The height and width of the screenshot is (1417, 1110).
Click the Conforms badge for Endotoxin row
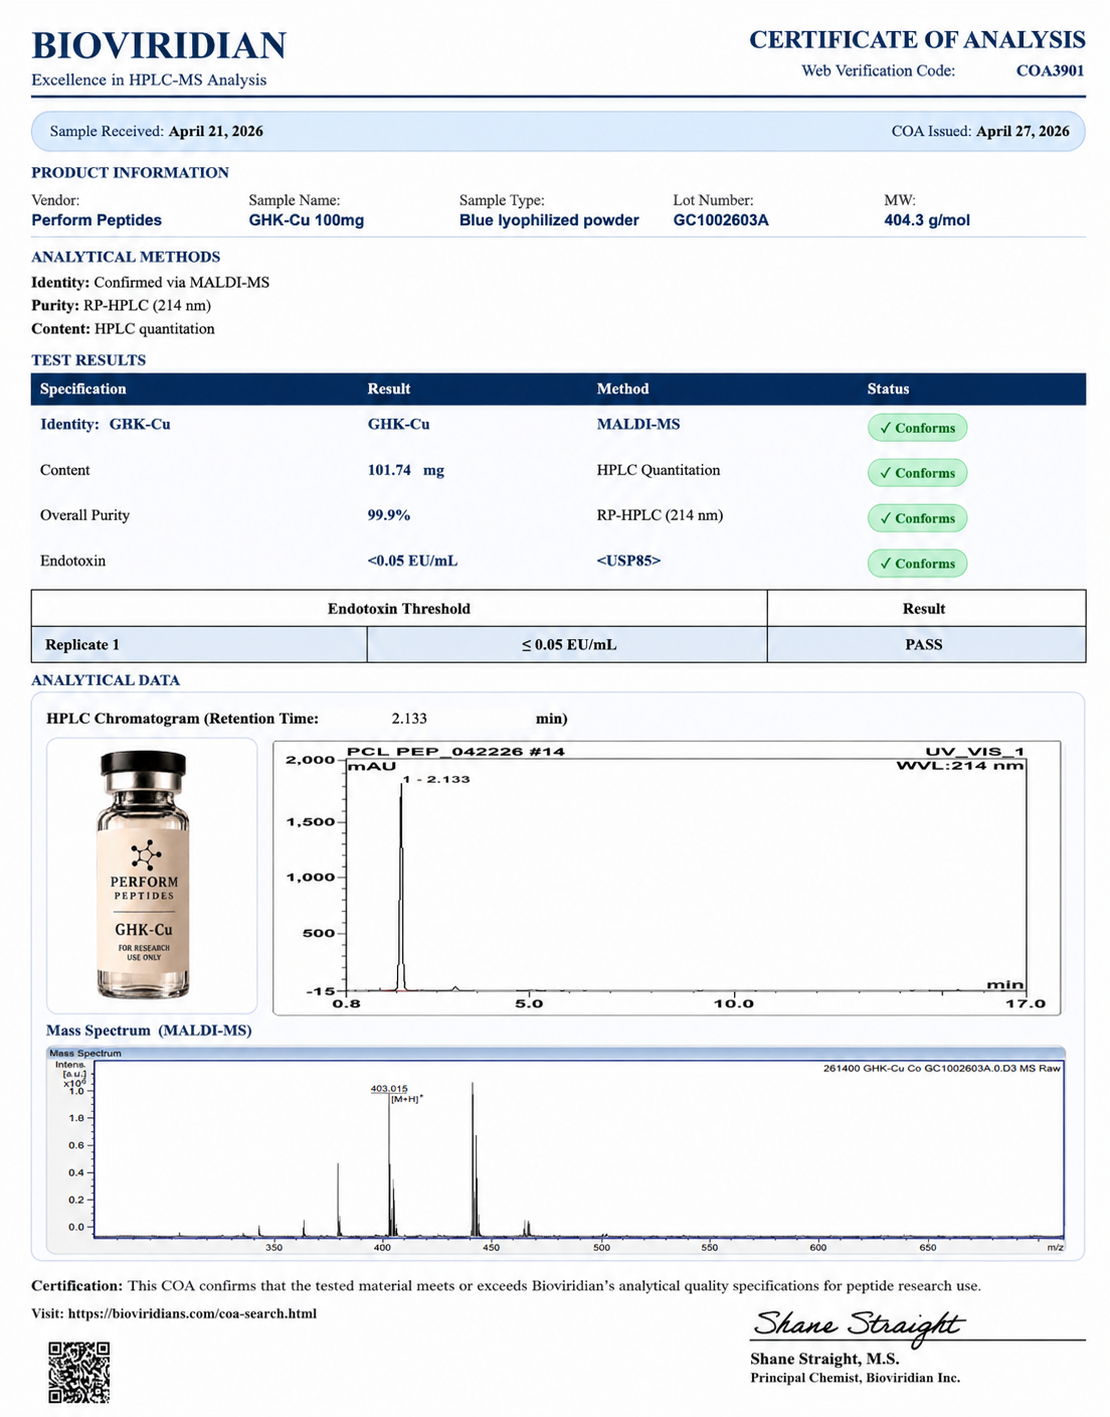tap(917, 563)
